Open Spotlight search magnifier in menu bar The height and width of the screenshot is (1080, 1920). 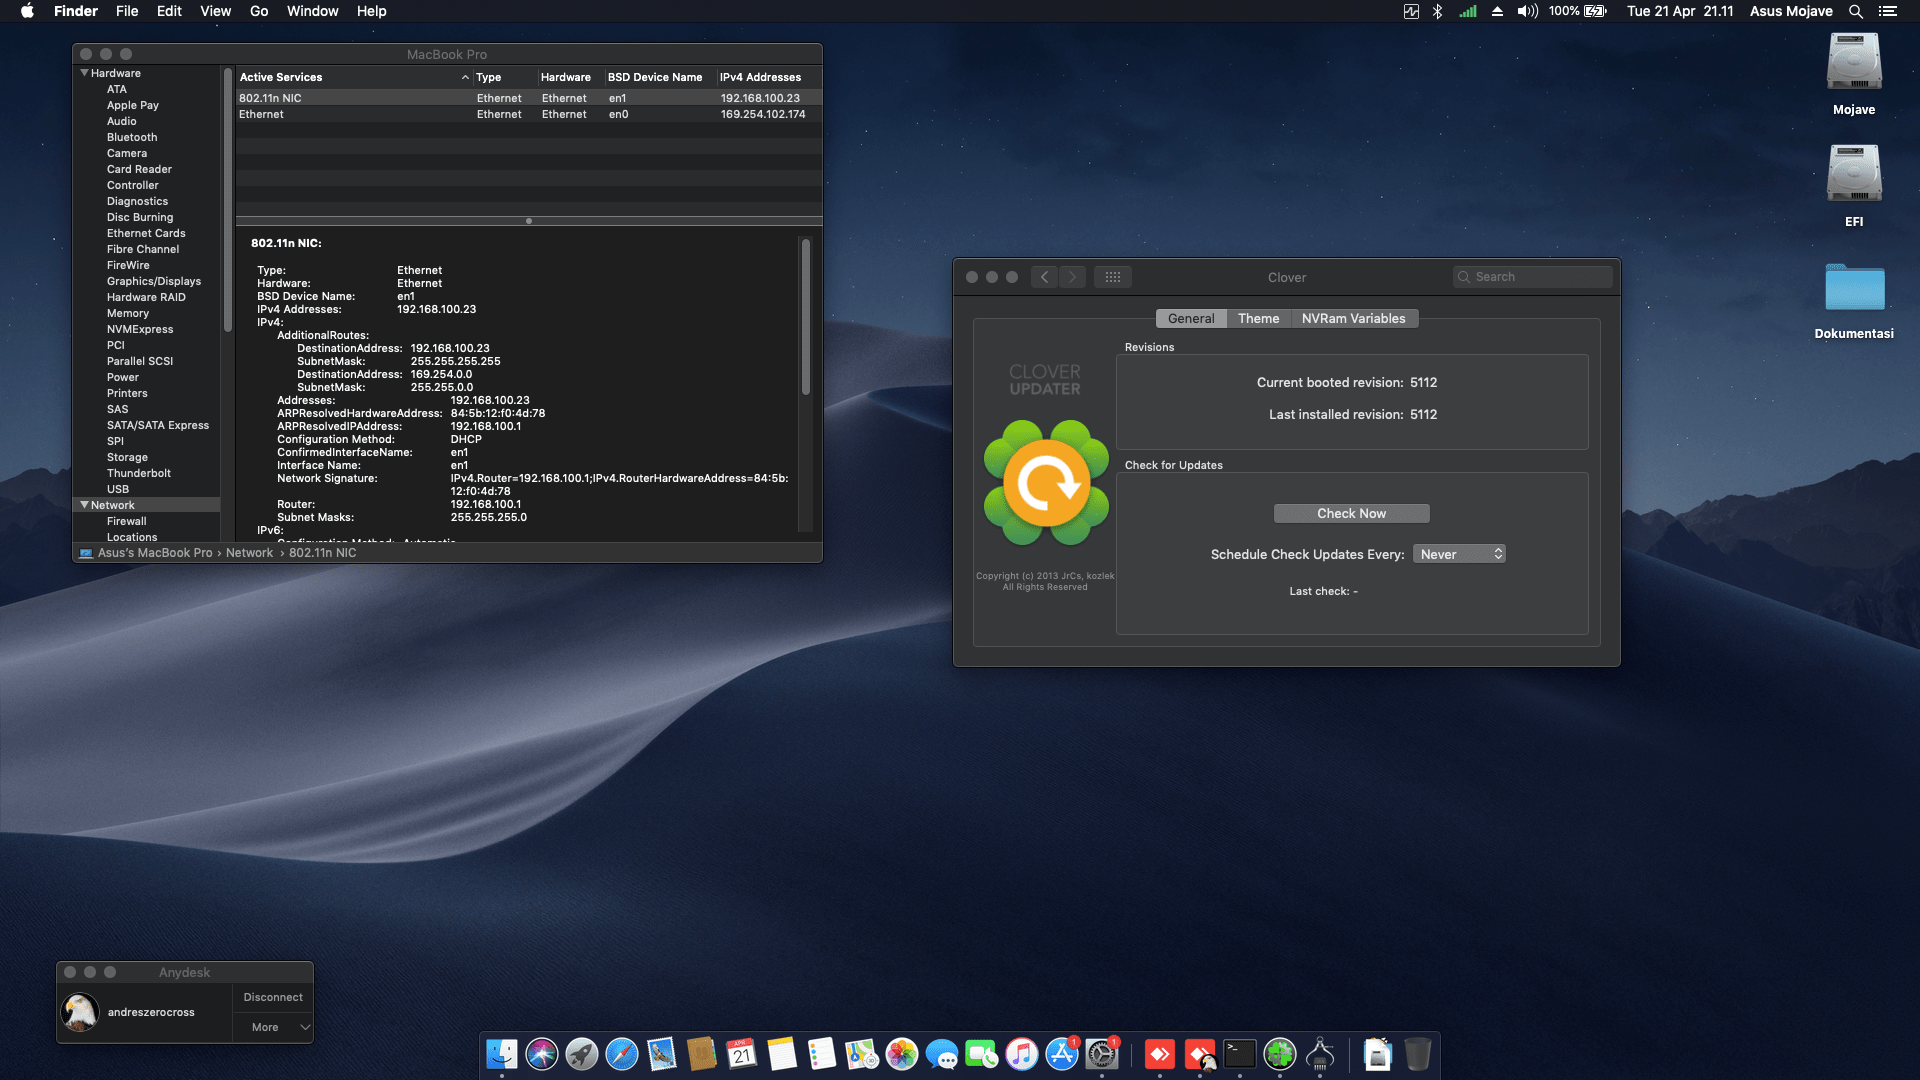pyautogui.click(x=1856, y=11)
